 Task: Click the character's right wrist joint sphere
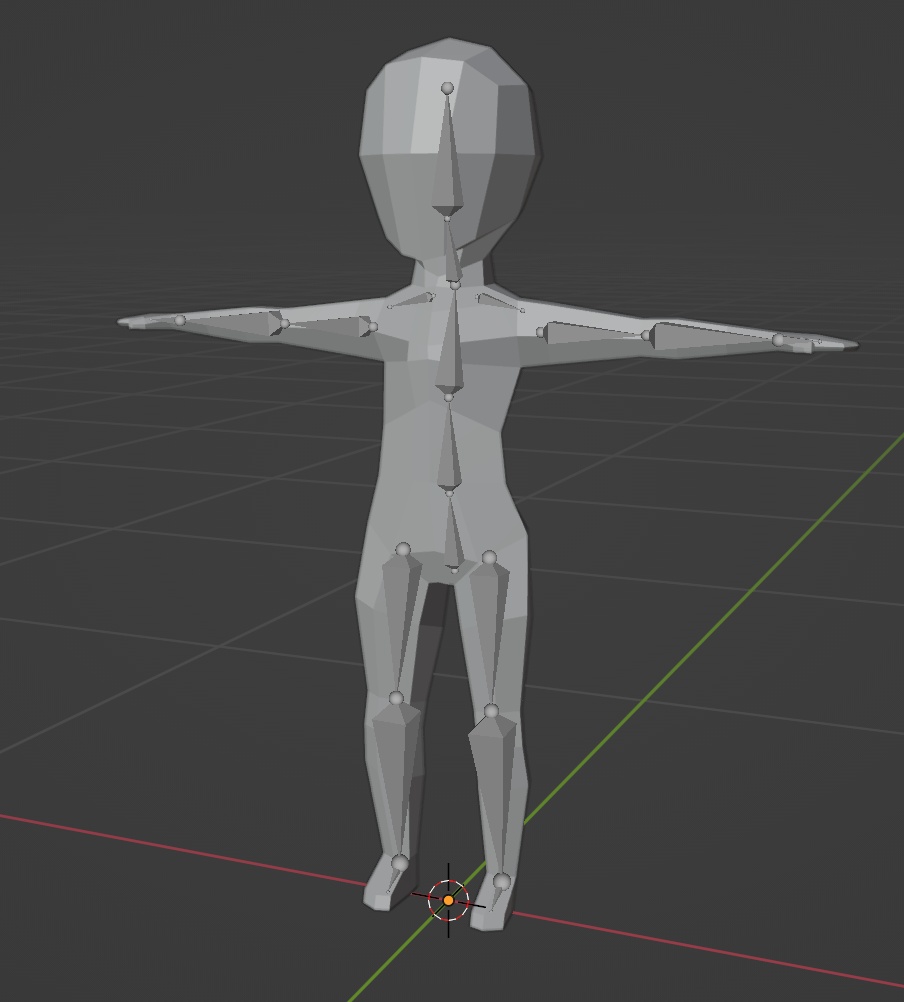pyautogui.click(x=180, y=320)
